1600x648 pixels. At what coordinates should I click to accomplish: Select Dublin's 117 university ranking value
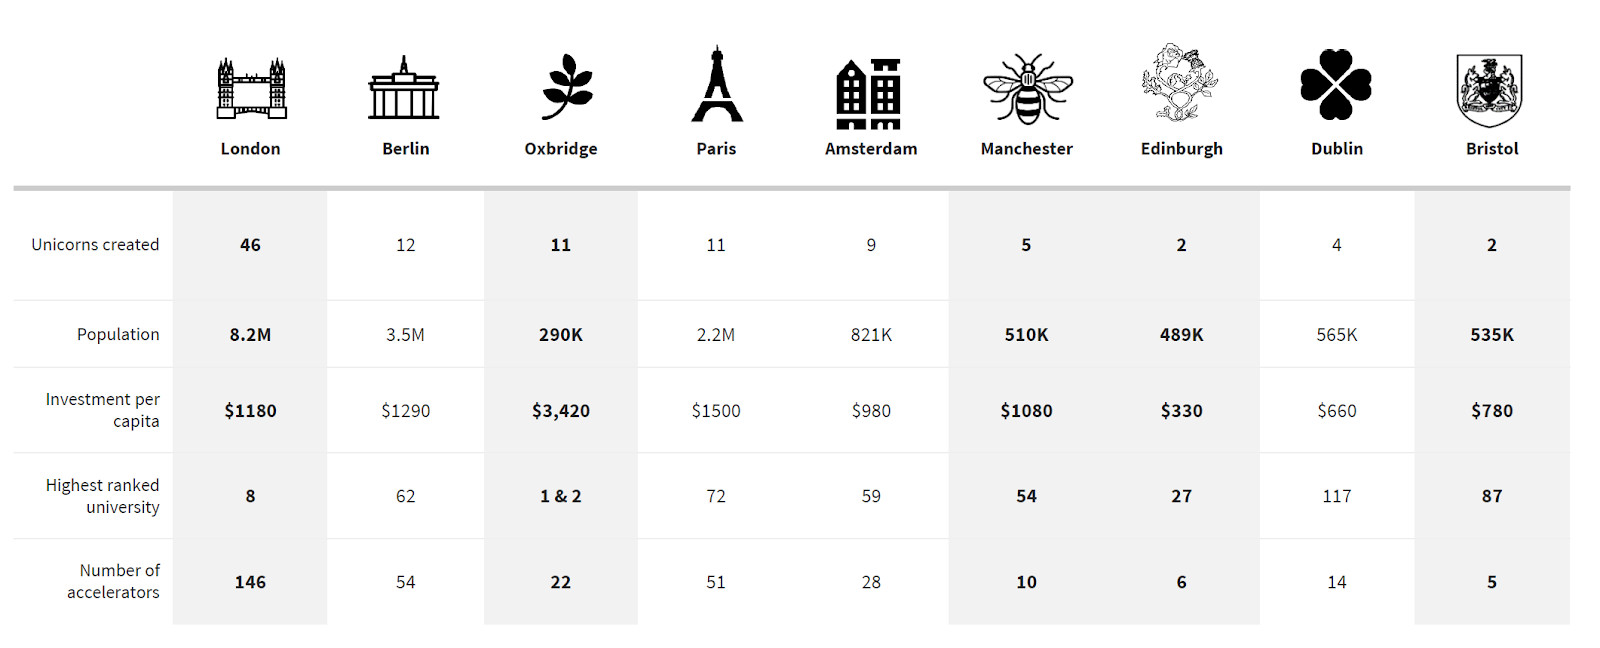point(1337,496)
